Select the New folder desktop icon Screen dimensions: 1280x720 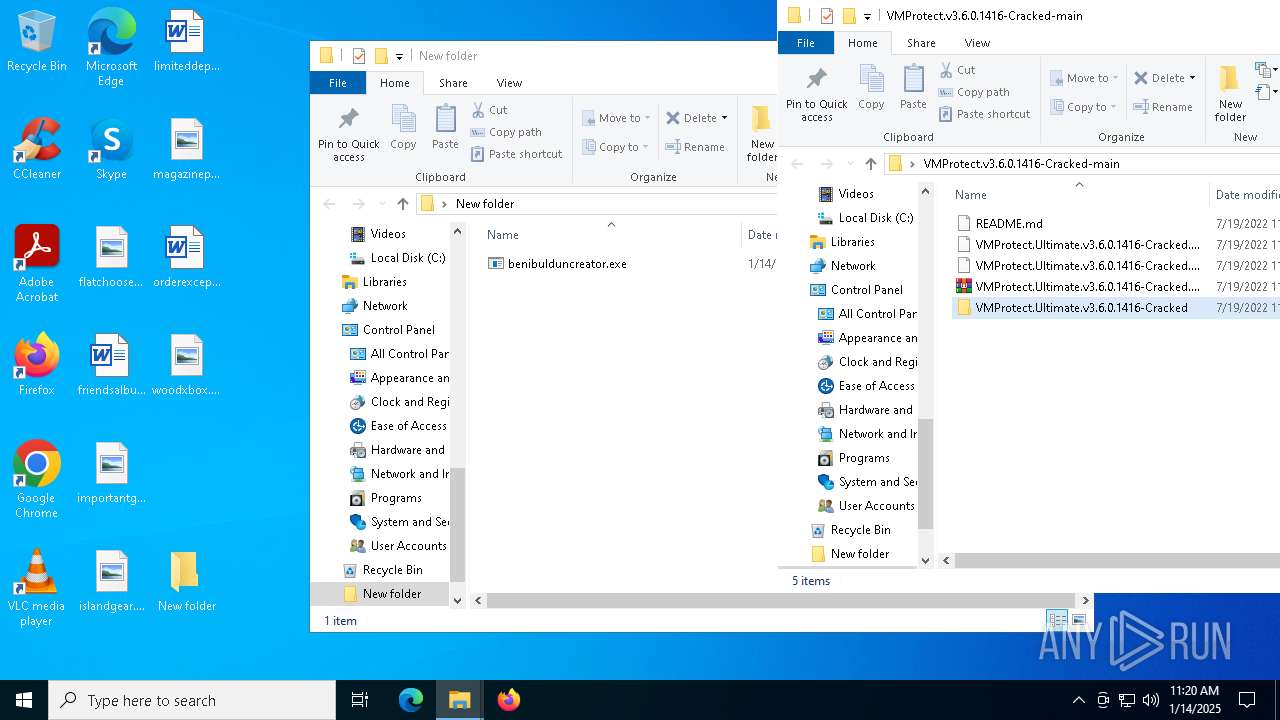point(186,581)
